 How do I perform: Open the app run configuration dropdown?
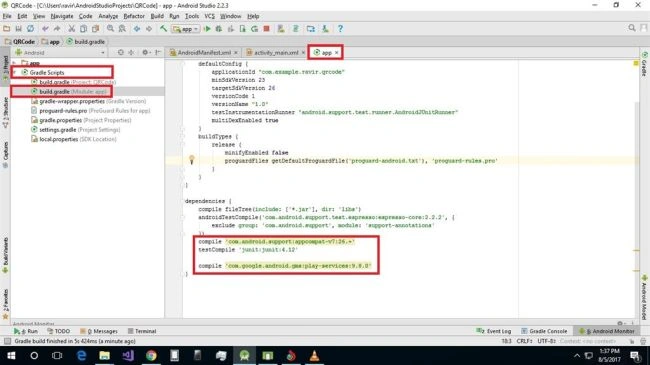186,29
